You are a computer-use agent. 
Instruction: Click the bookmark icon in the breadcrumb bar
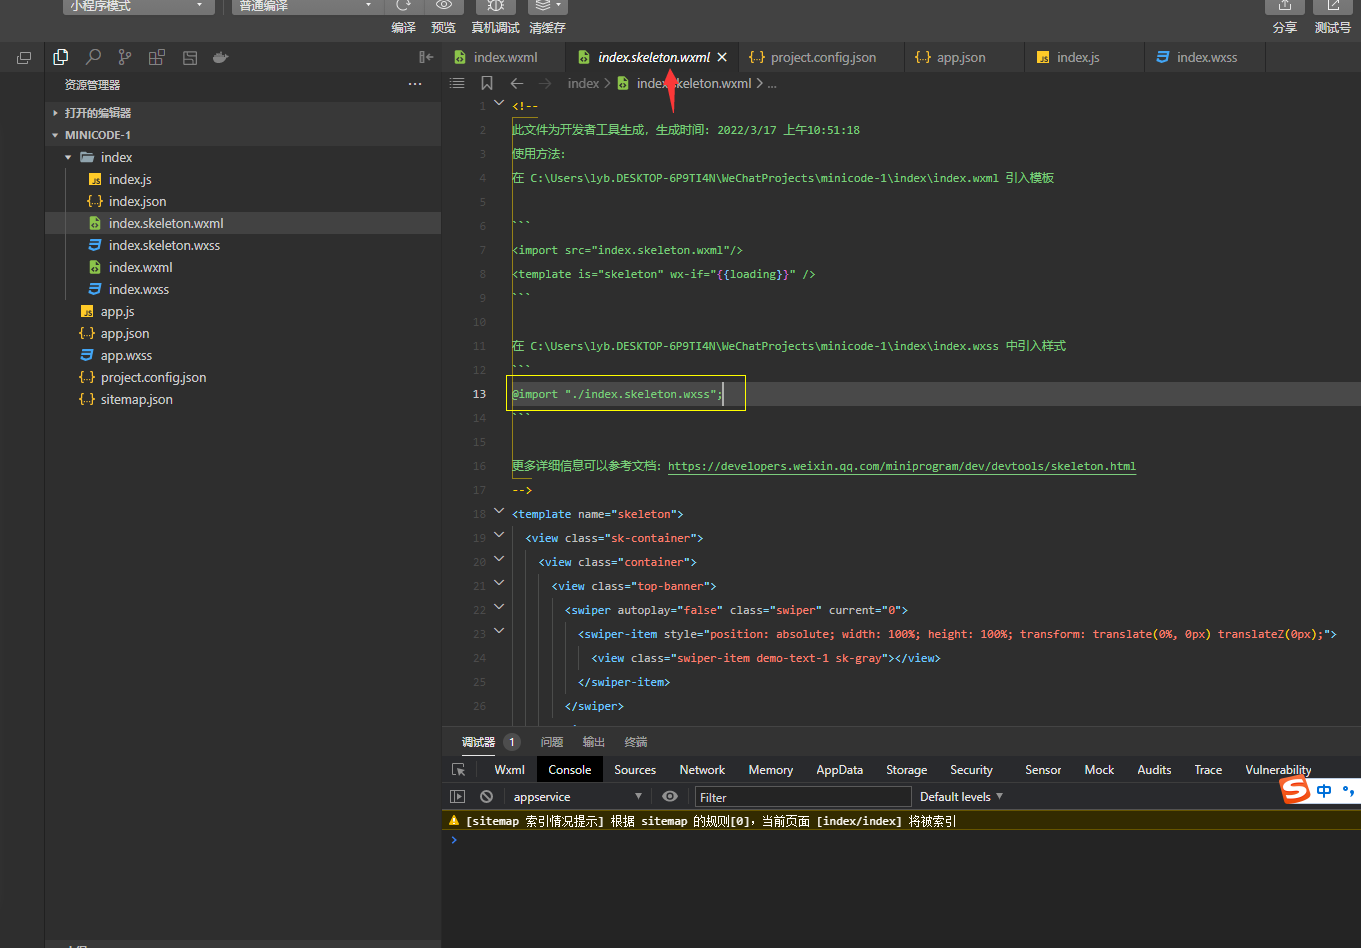tap(487, 83)
